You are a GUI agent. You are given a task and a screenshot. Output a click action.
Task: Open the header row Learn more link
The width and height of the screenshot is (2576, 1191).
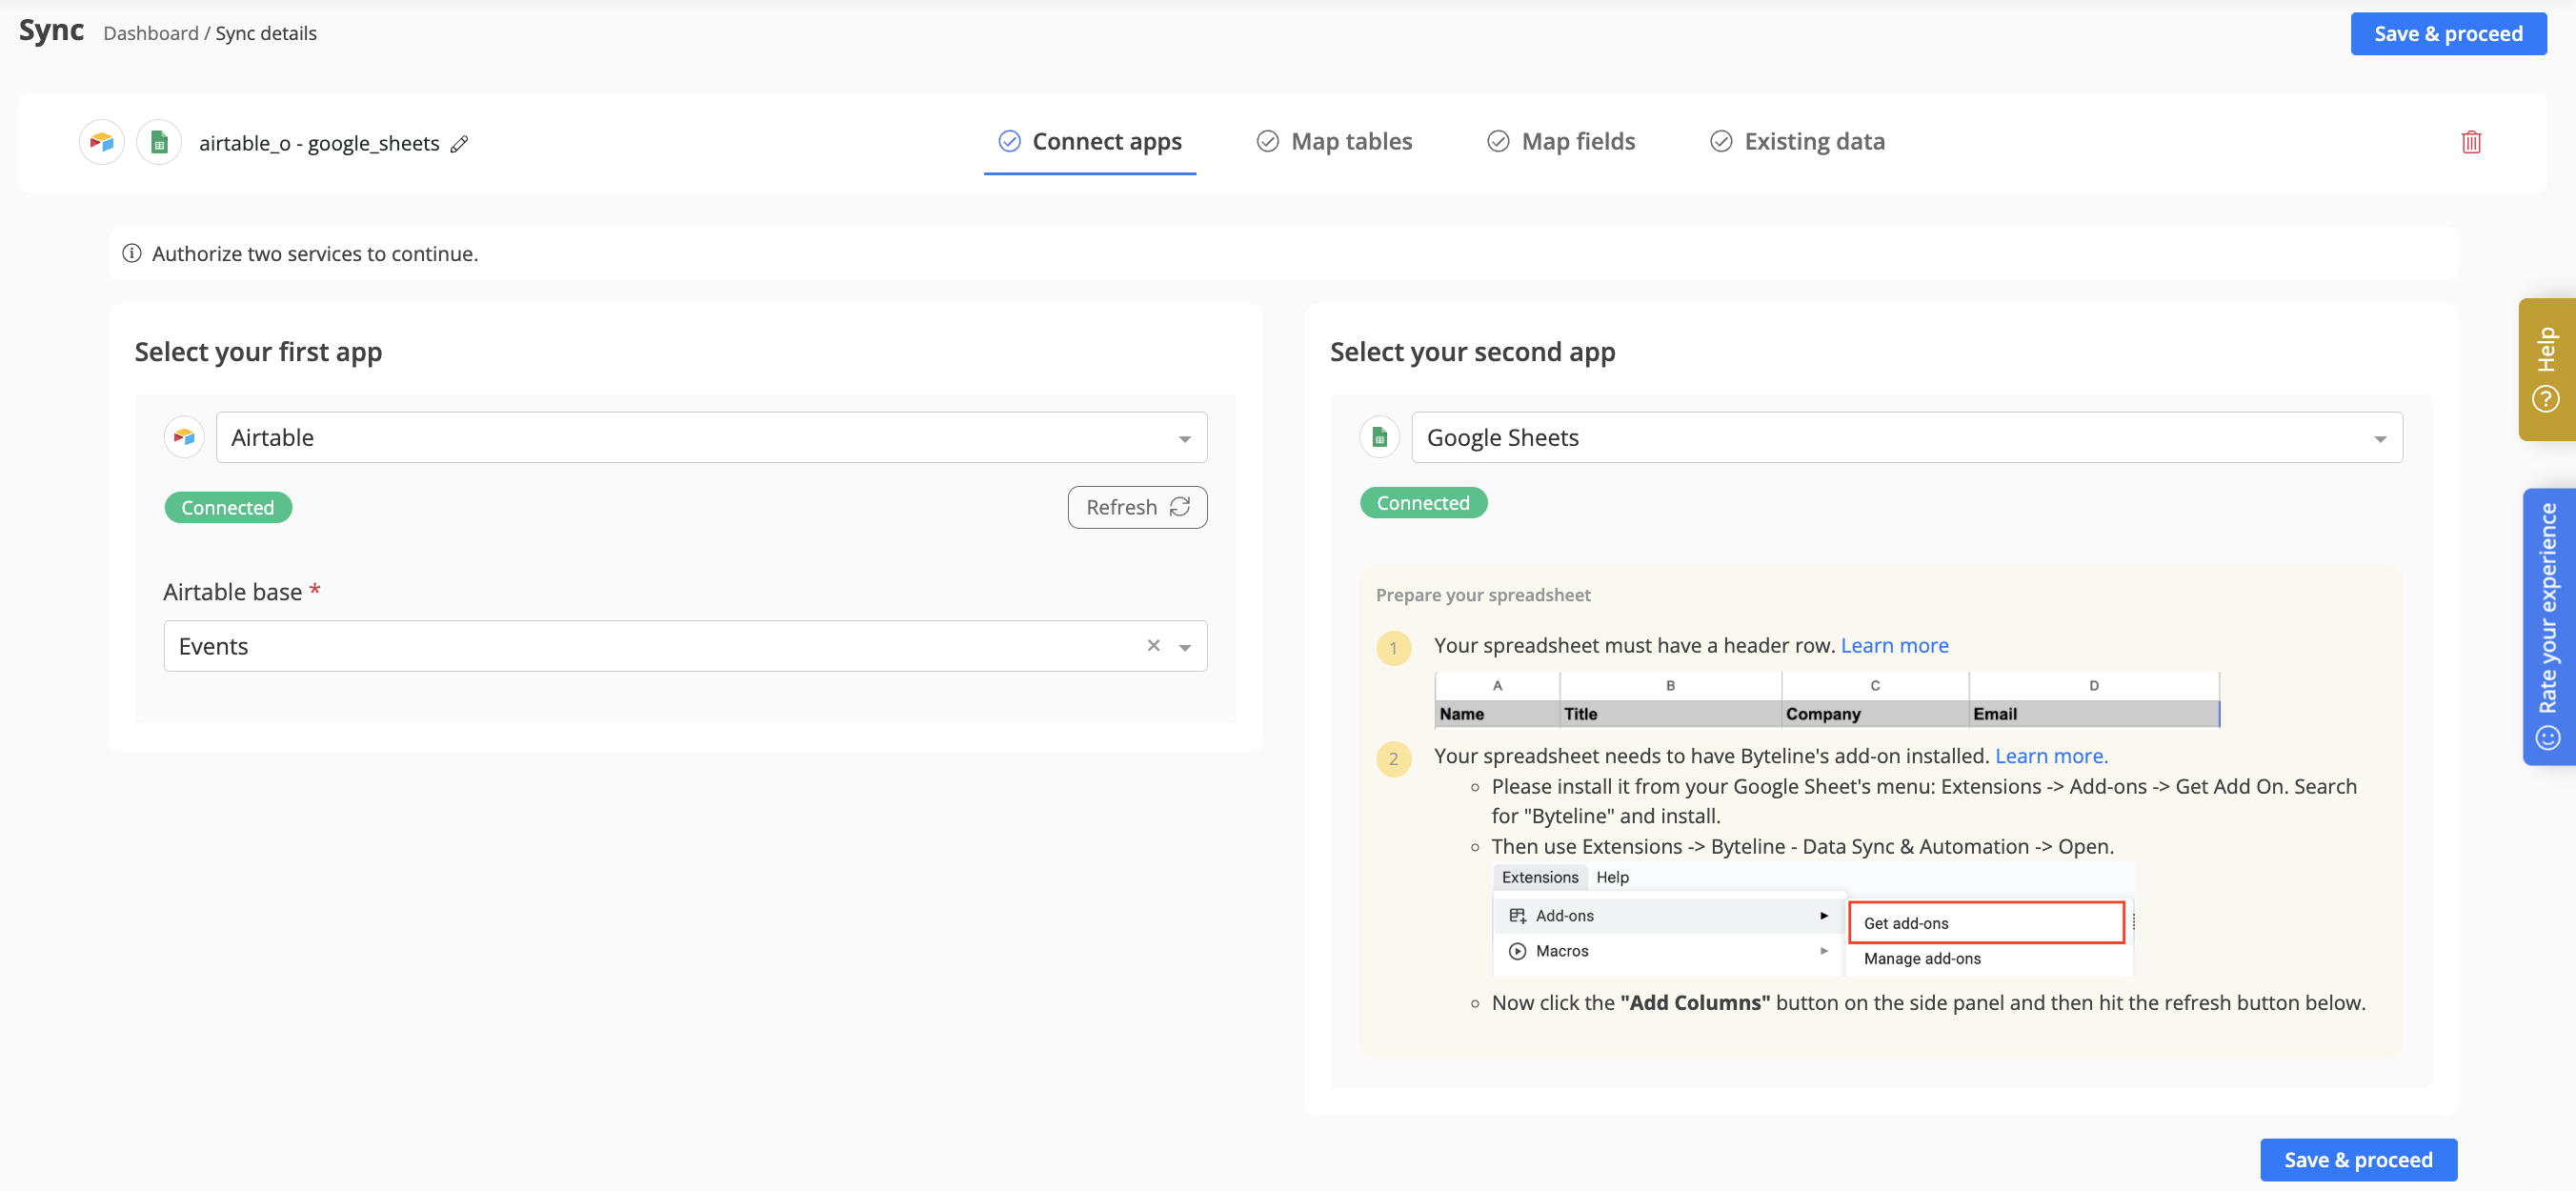click(x=1894, y=646)
